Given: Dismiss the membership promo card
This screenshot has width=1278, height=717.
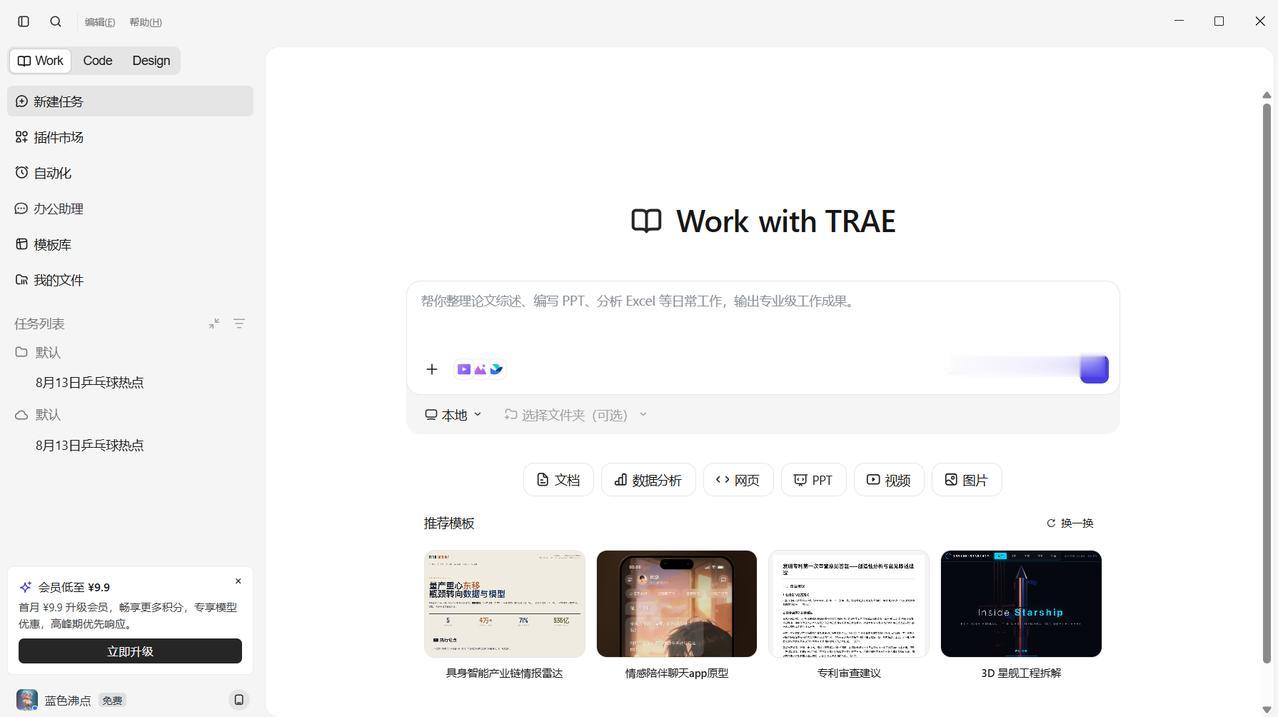Looking at the screenshot, I should [x=238, y=581].
